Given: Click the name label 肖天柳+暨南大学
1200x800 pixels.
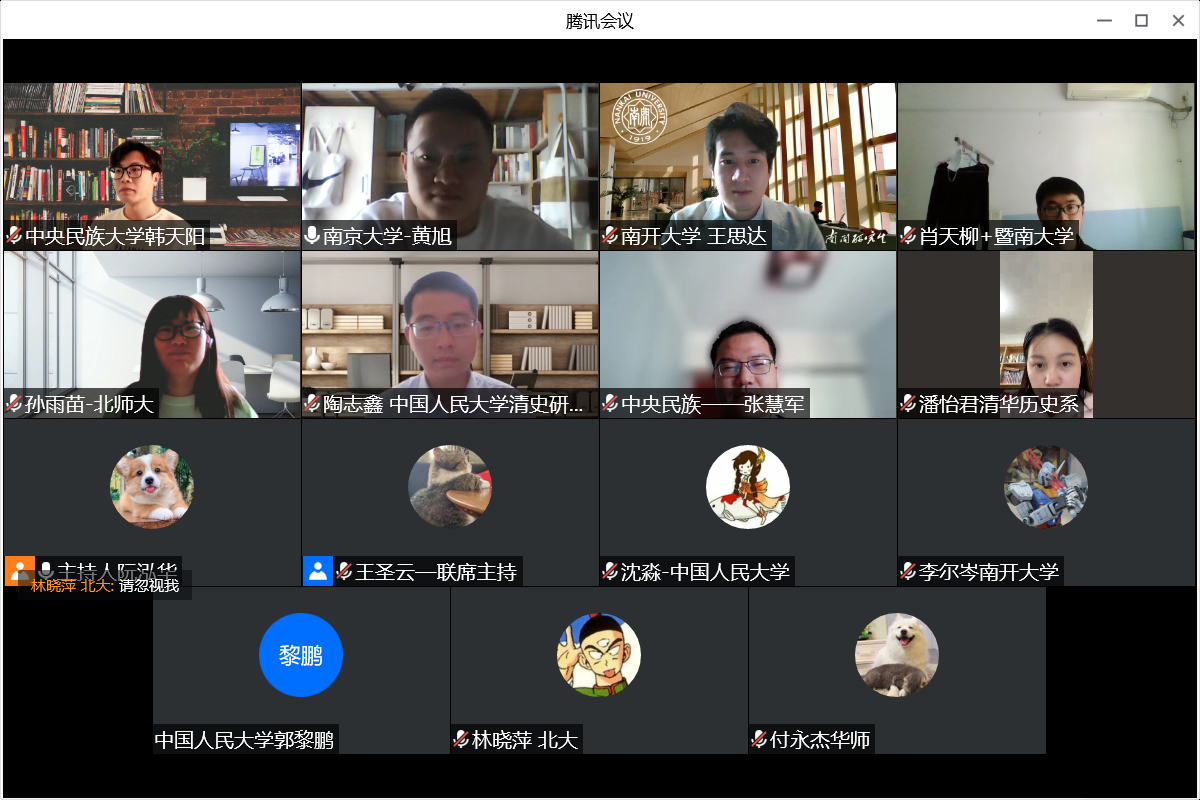Looking at the screenshot, I should 996,236.
